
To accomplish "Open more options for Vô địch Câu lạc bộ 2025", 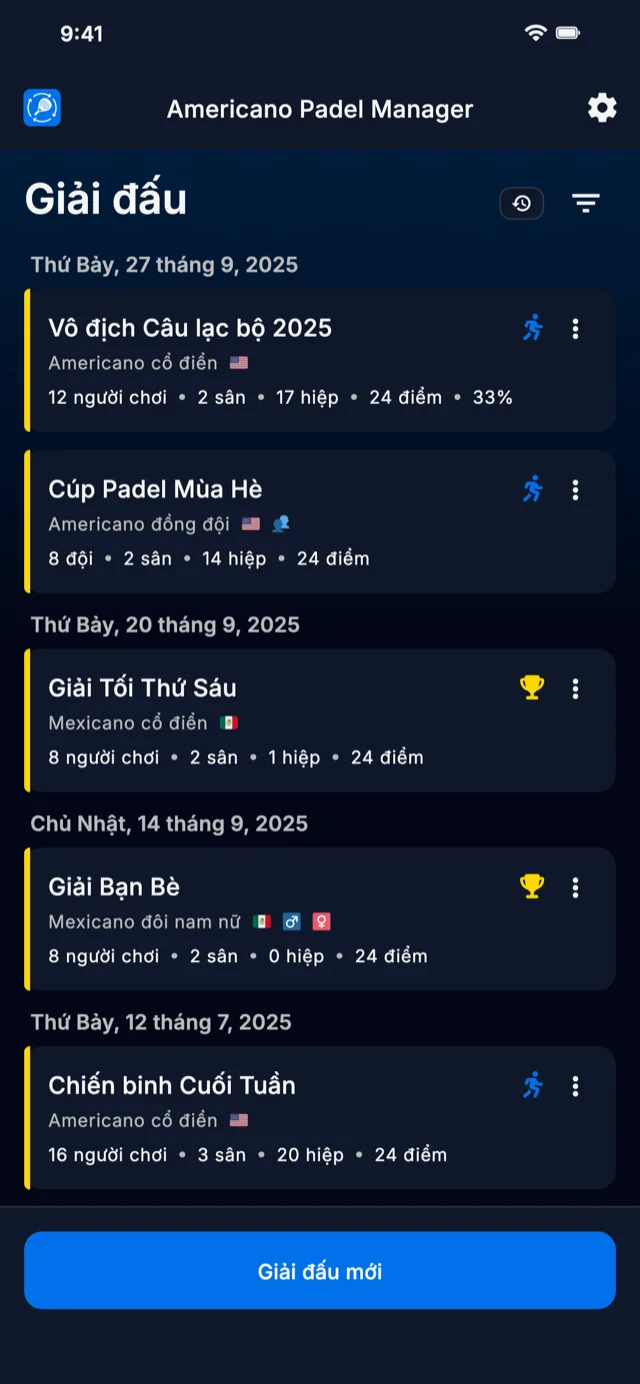I will [x=575, y=328].
